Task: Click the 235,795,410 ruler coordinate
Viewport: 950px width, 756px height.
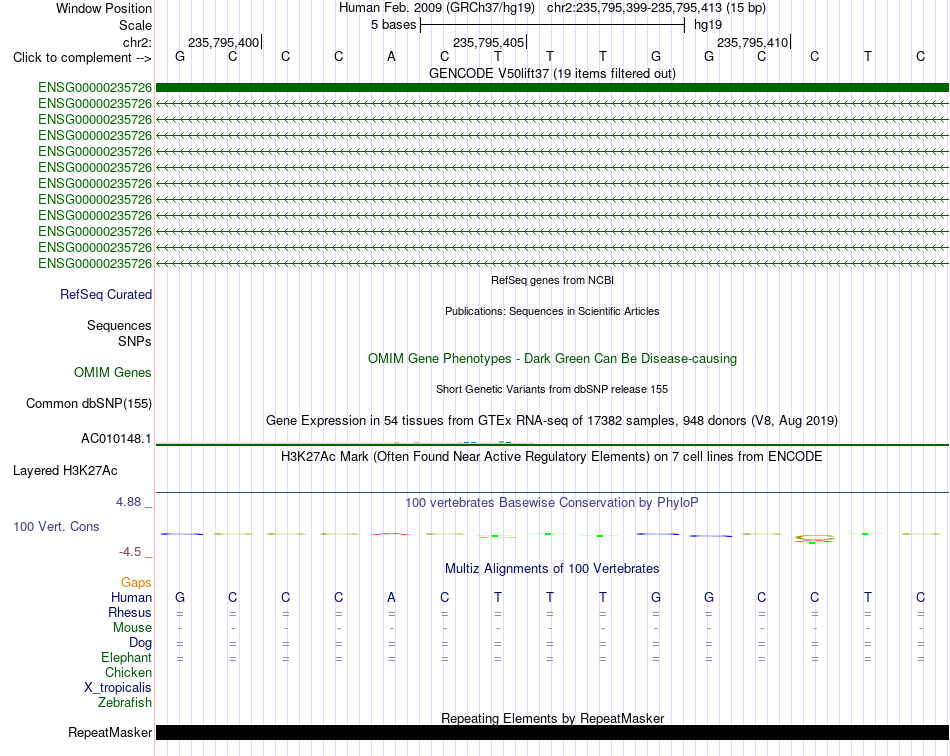Action: pos(752,42)
